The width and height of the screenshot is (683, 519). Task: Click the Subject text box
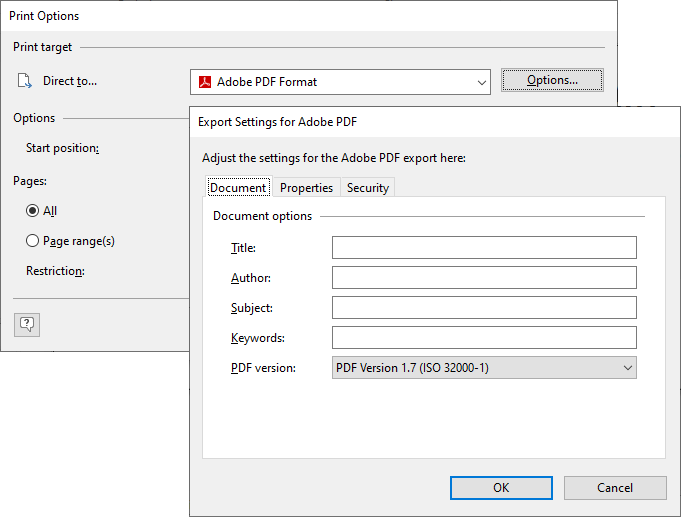pyautogui.click(x=484, y=308)
